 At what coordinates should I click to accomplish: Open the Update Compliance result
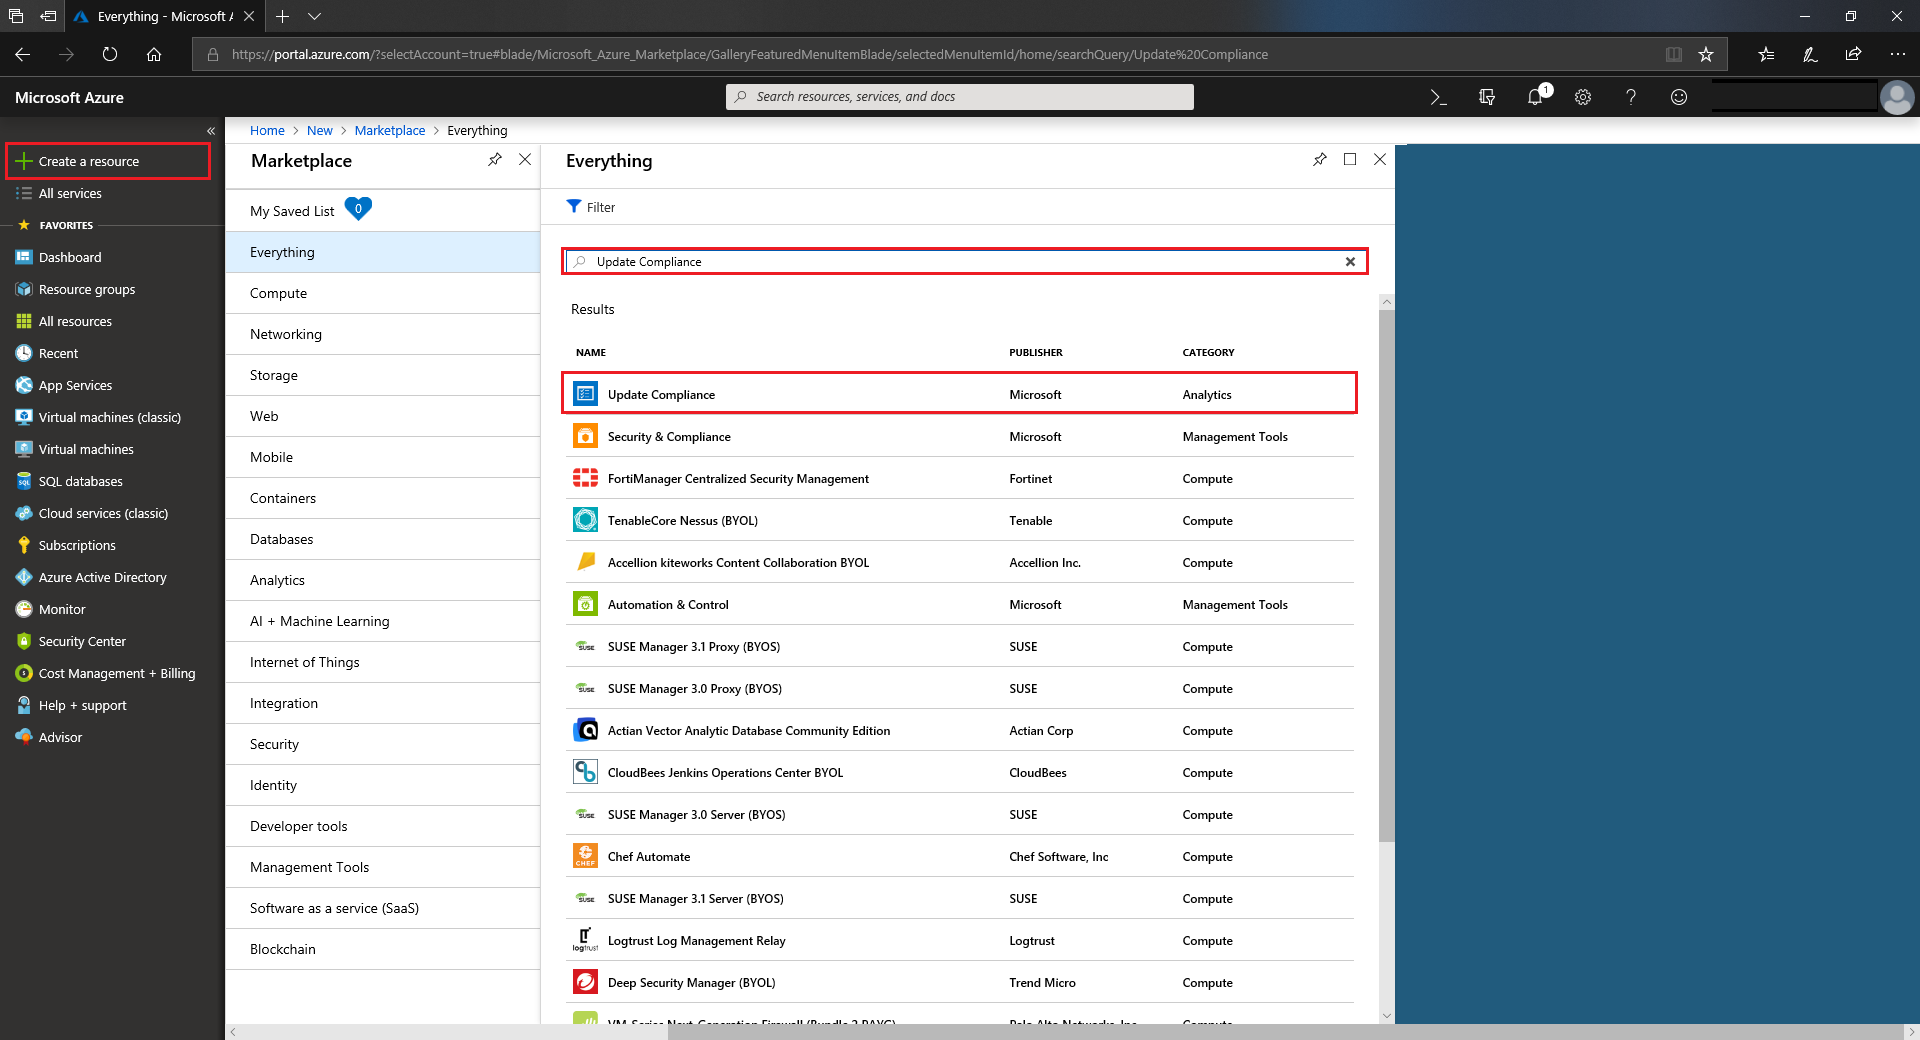[x=959, y=394]
